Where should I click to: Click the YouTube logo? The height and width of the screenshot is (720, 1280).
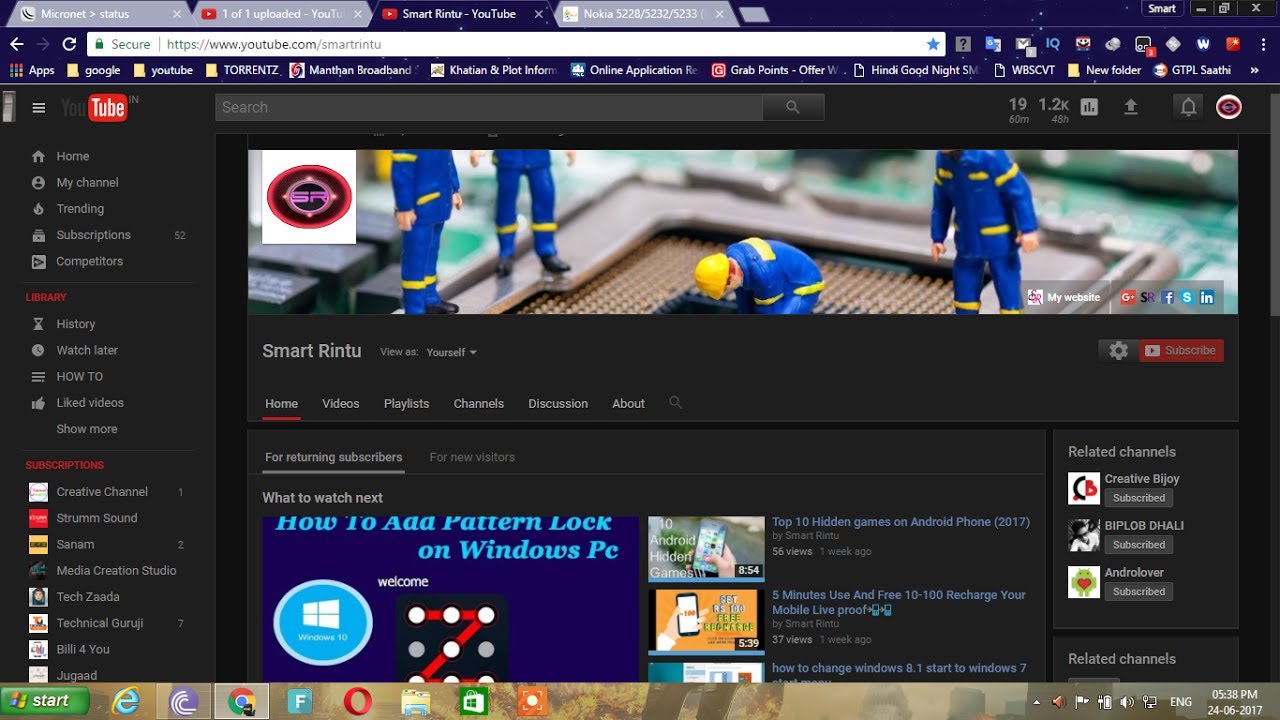pyautogui.click(x=93, y=107)
